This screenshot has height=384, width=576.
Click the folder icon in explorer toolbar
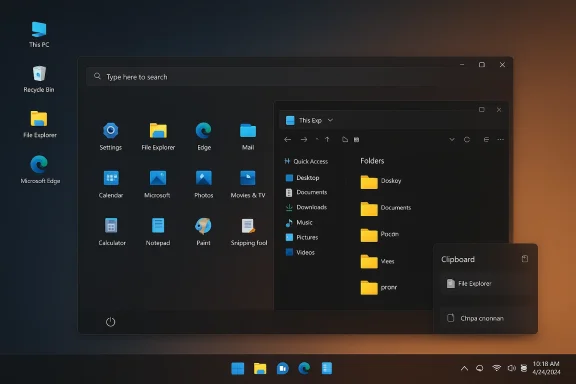click(x=345, y=140)
